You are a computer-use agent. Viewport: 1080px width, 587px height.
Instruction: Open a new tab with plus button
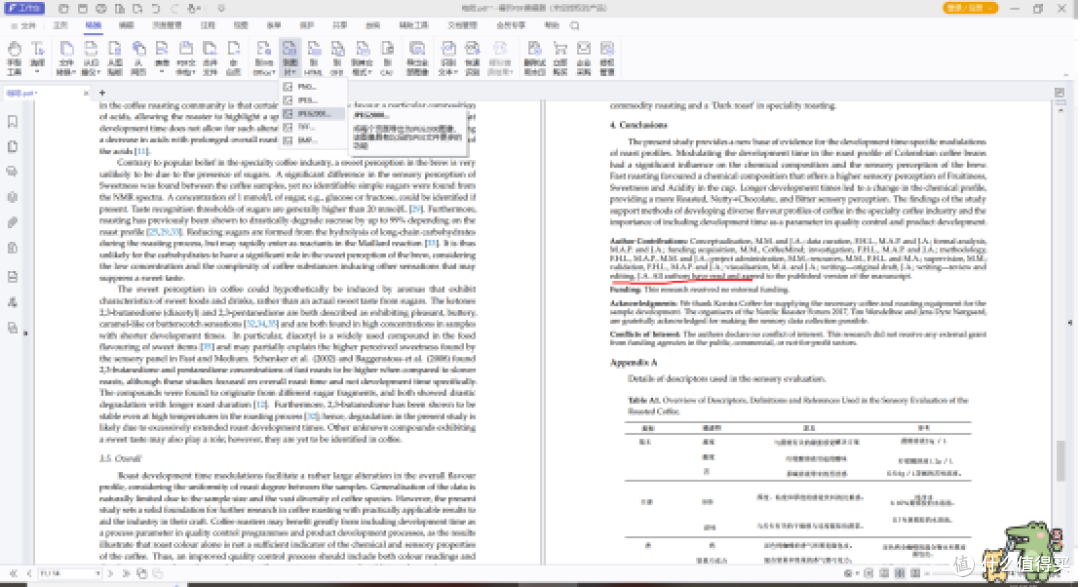103,92
